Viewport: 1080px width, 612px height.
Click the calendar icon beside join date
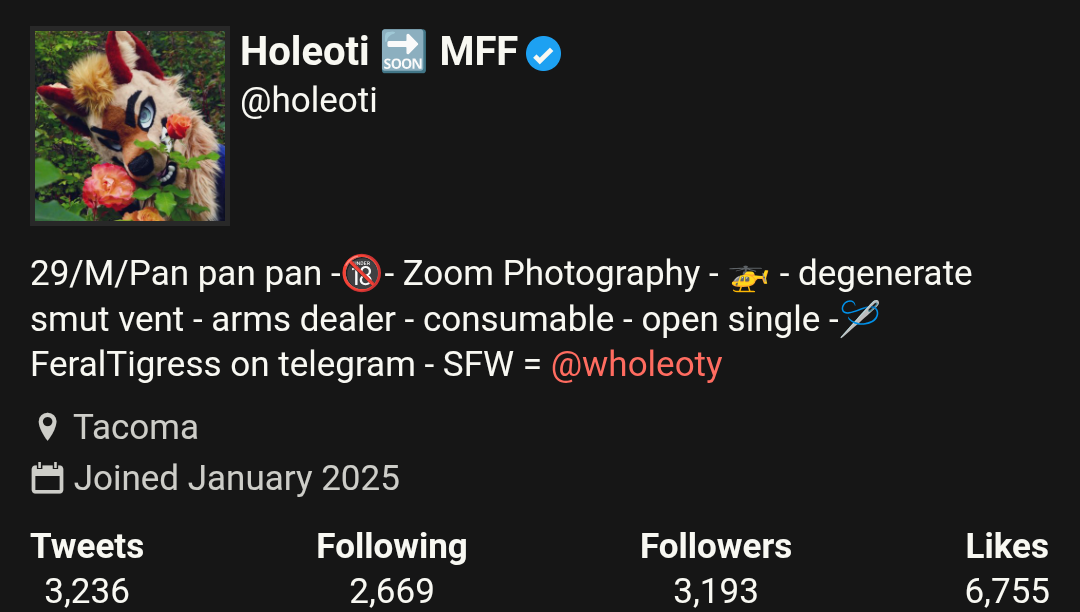[x=48, y=478]
